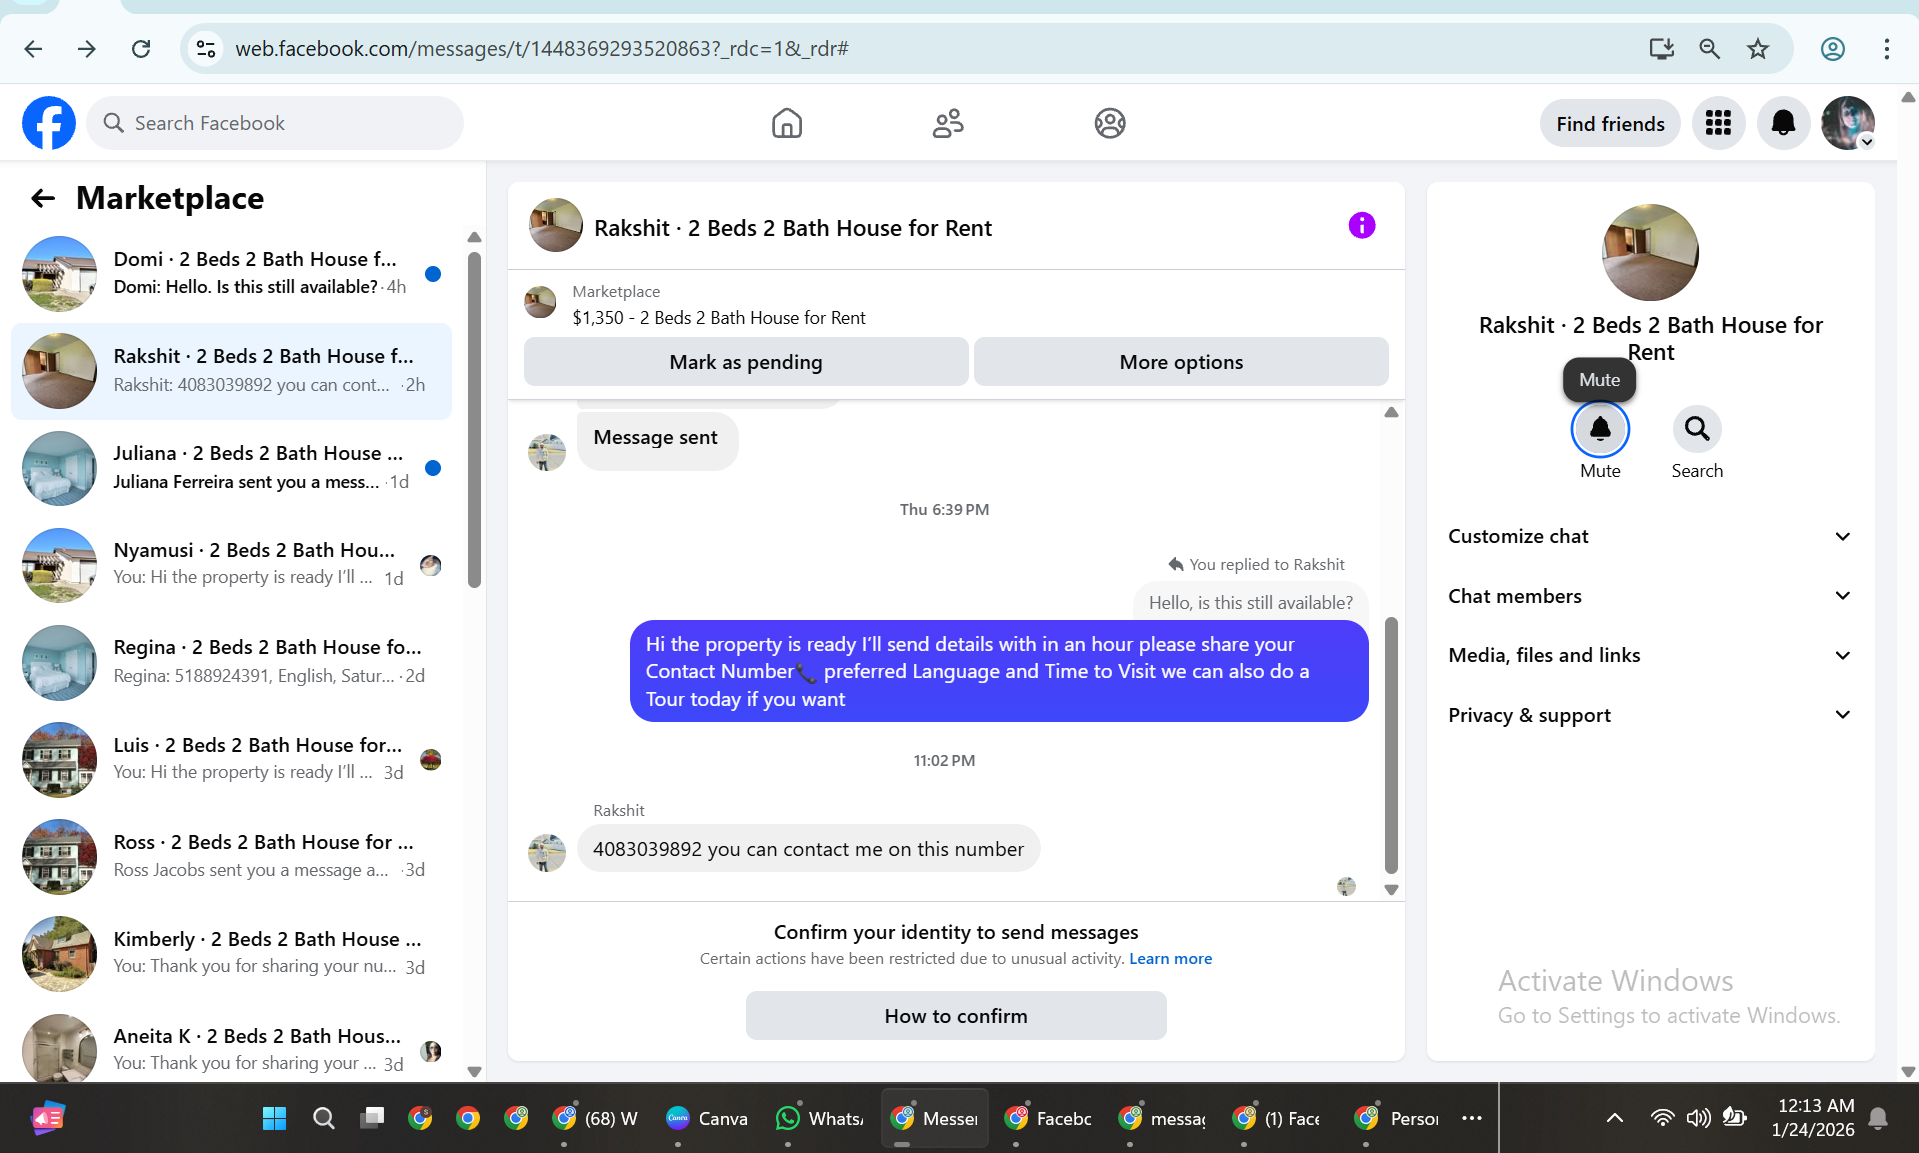Open WhatsApp from the taskbar

coord(820,1118)
